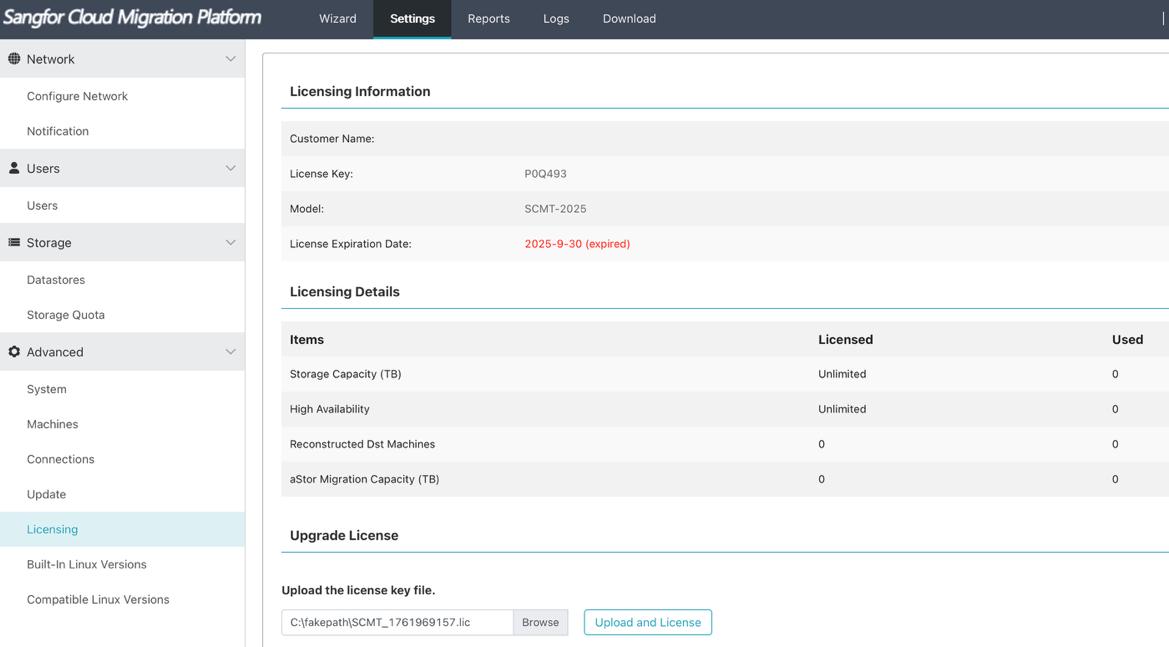Viewport: 1169px width, 647px height.
Task: Click the license file path field
Action: pos(397,622)
